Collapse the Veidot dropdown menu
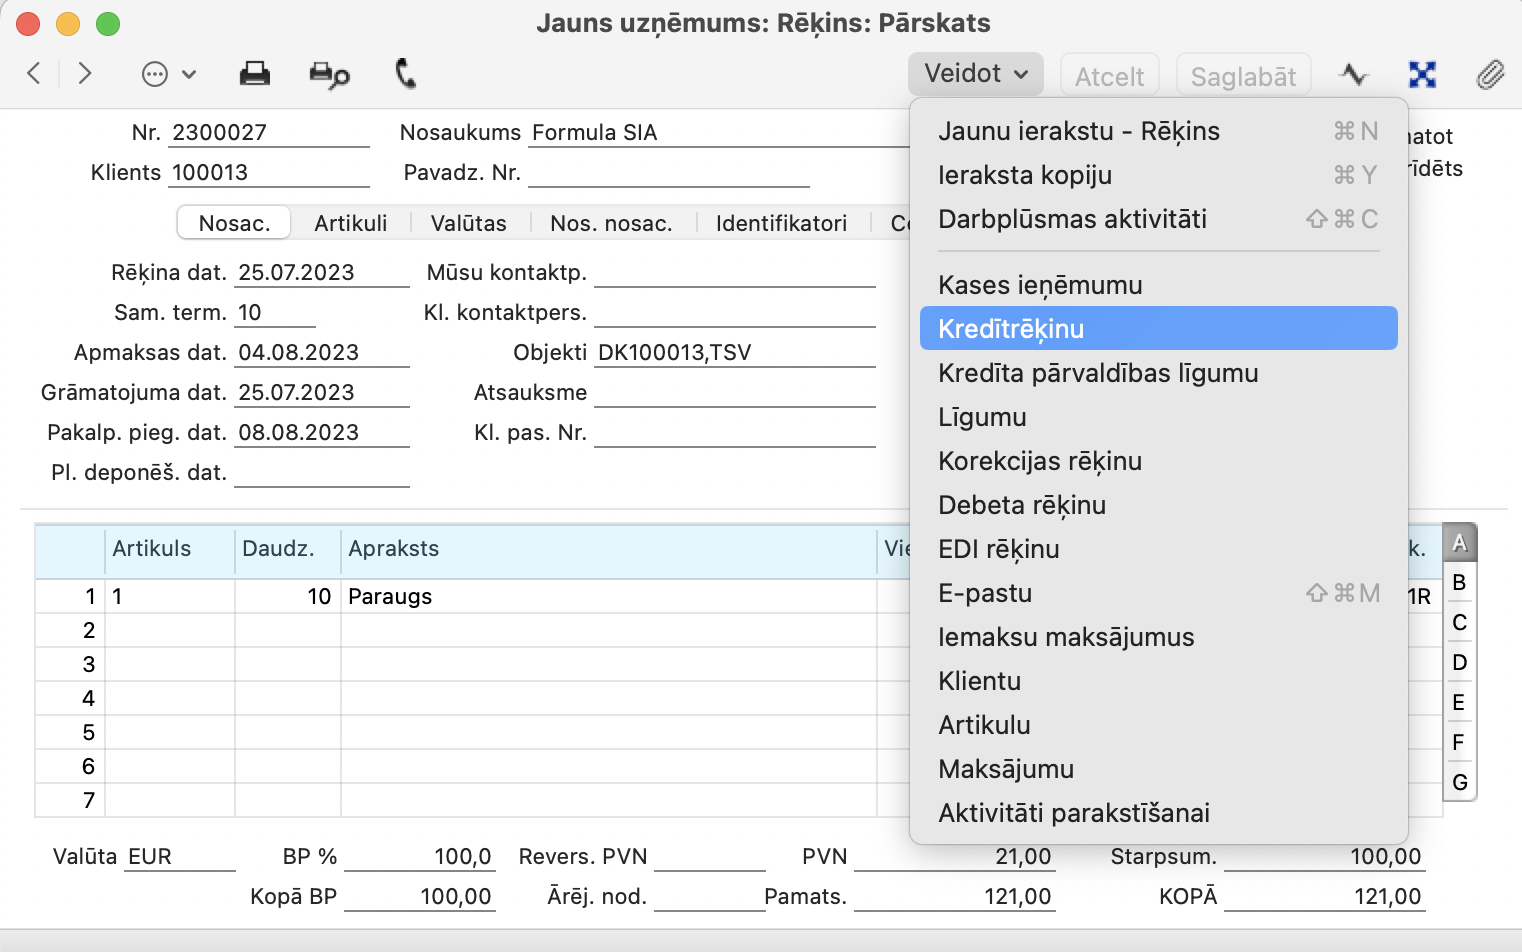1522x952 pixels. click(975, 74)
